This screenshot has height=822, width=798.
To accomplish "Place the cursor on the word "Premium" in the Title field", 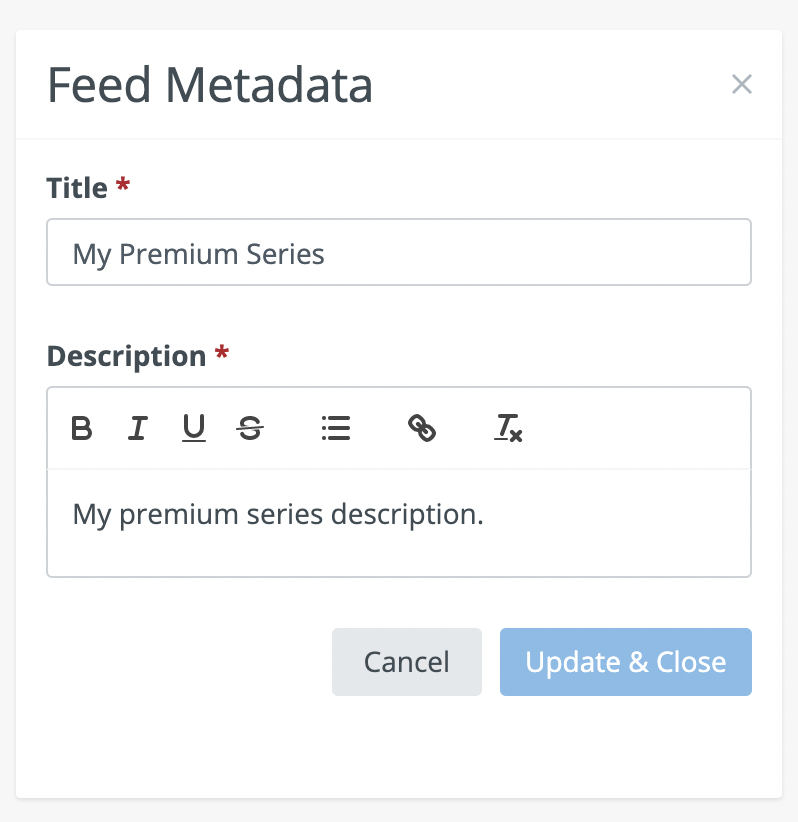I will point(166,254).
